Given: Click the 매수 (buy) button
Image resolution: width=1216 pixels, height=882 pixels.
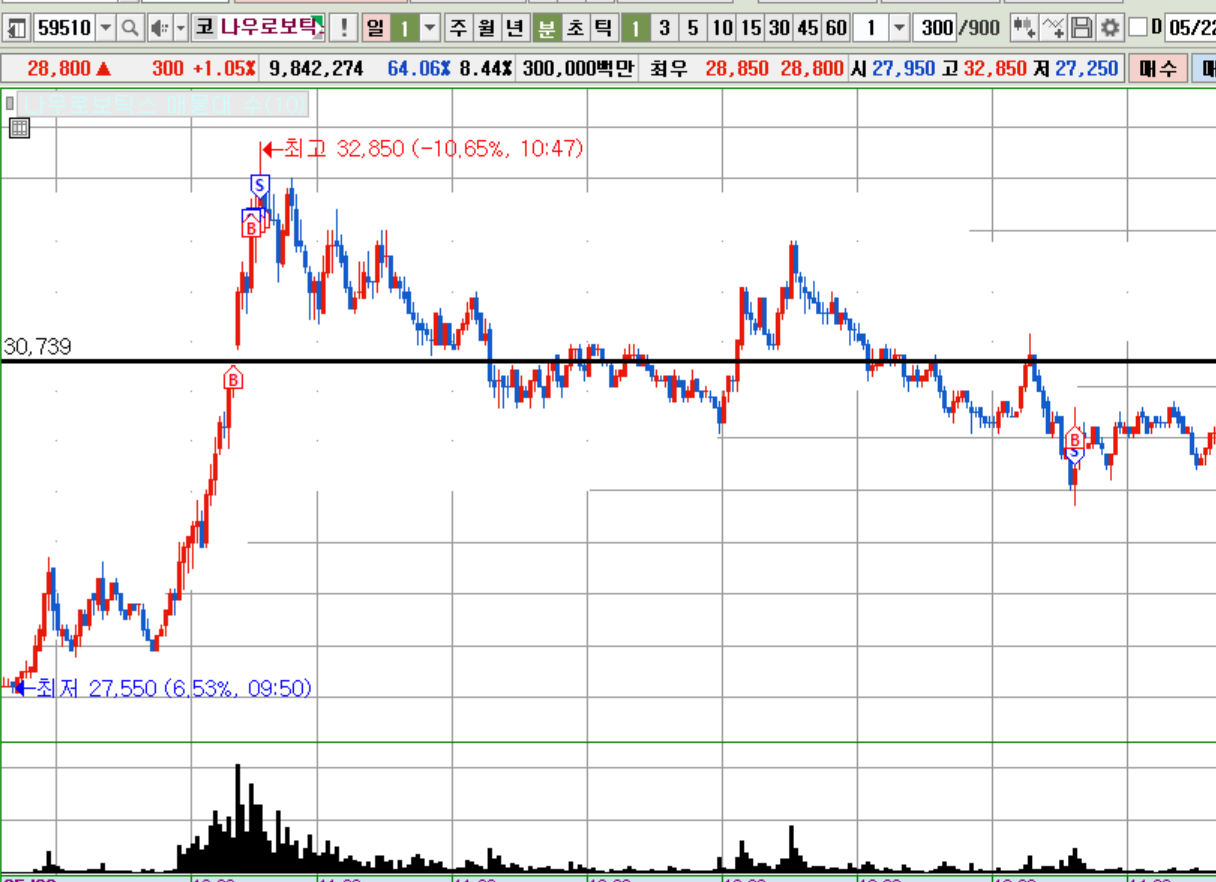Looking at the screenshot, I should (1156, 69).
